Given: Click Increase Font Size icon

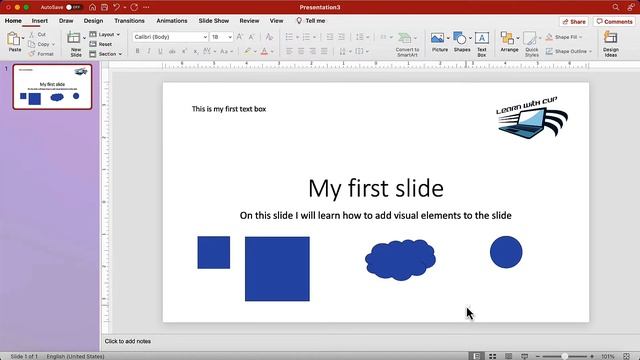Looking at the screenshot, I should click(240, 37).
